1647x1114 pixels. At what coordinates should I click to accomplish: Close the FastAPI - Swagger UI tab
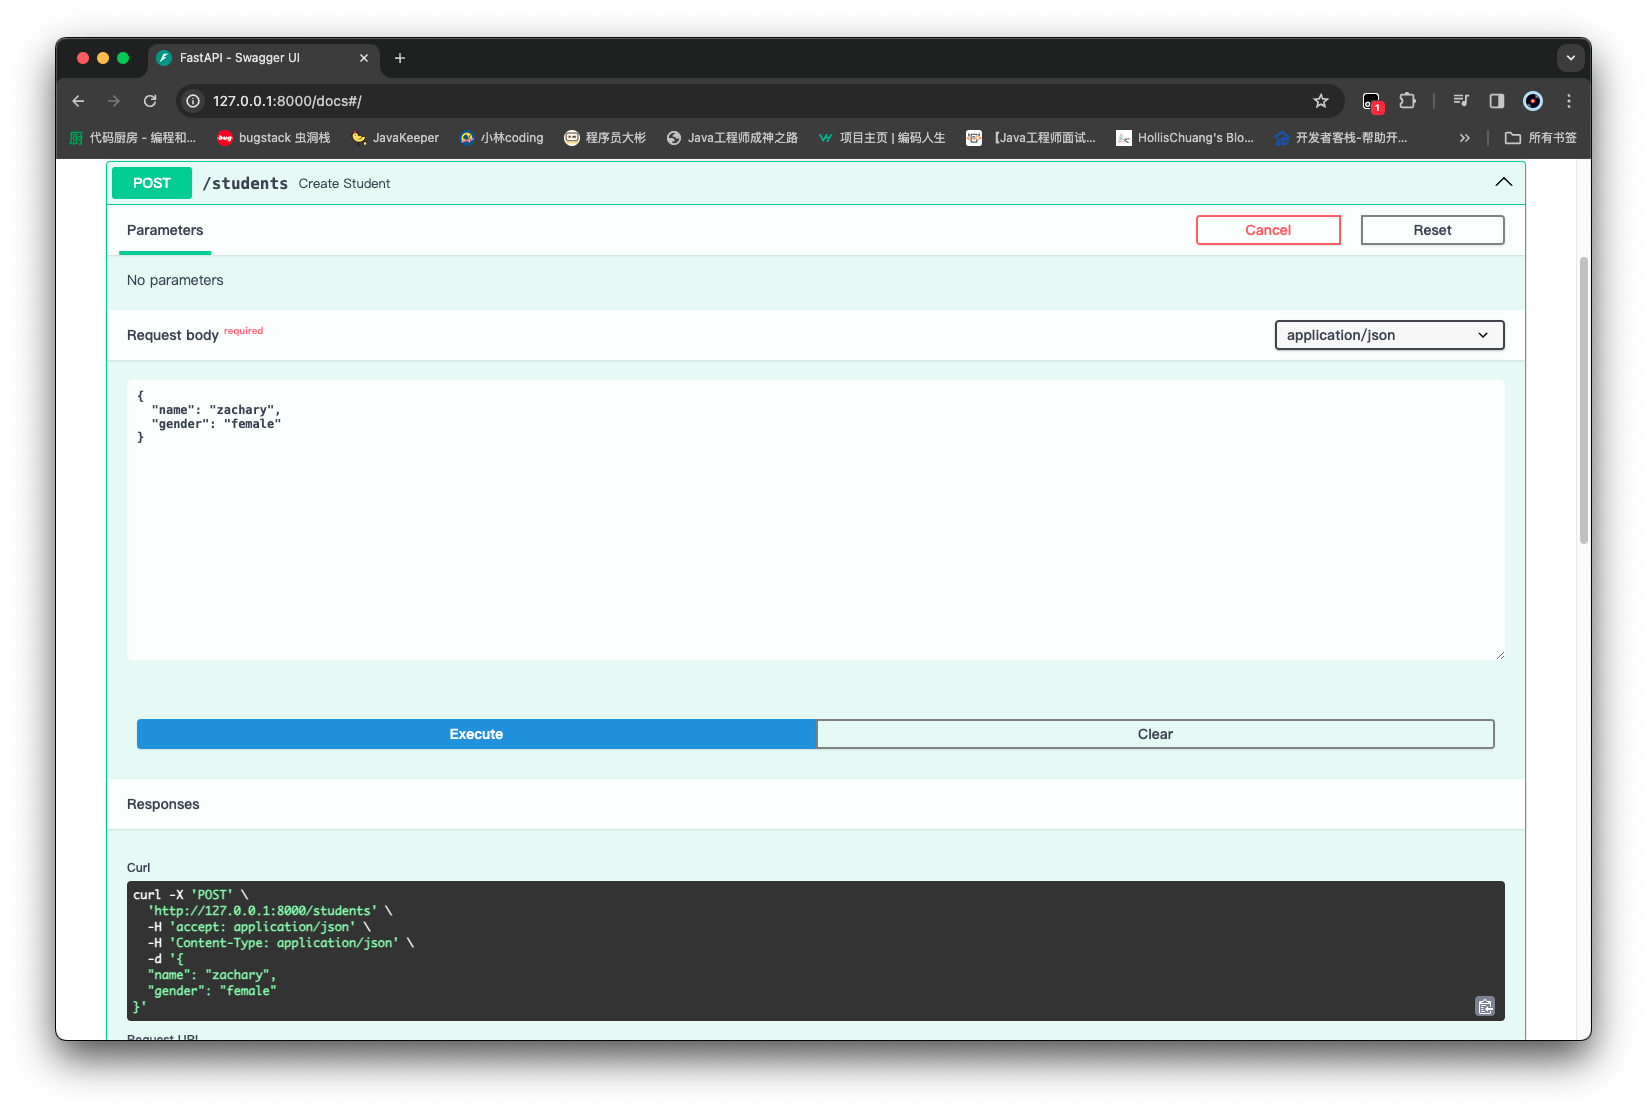[x=364, y=58]
